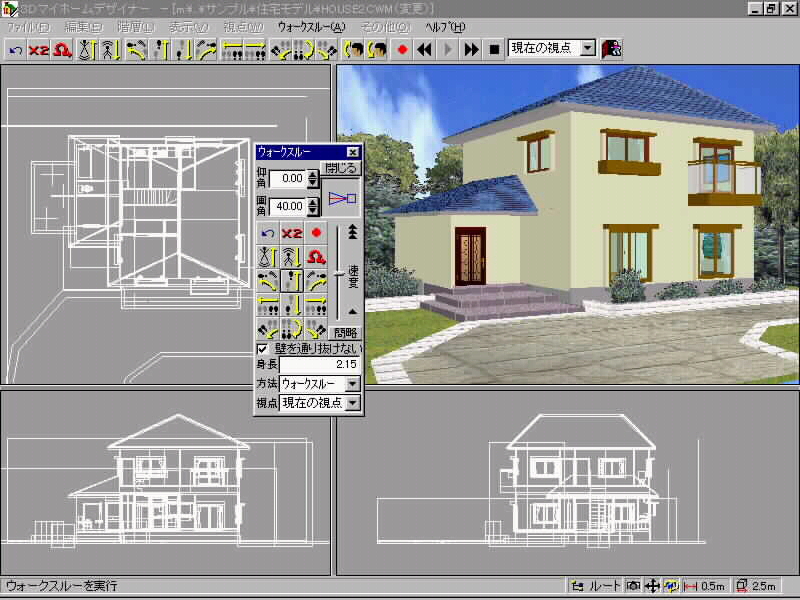800x600 pixels.
Task: Click the red omega icon in walkthrough dialog
Action: pos(316,257)
